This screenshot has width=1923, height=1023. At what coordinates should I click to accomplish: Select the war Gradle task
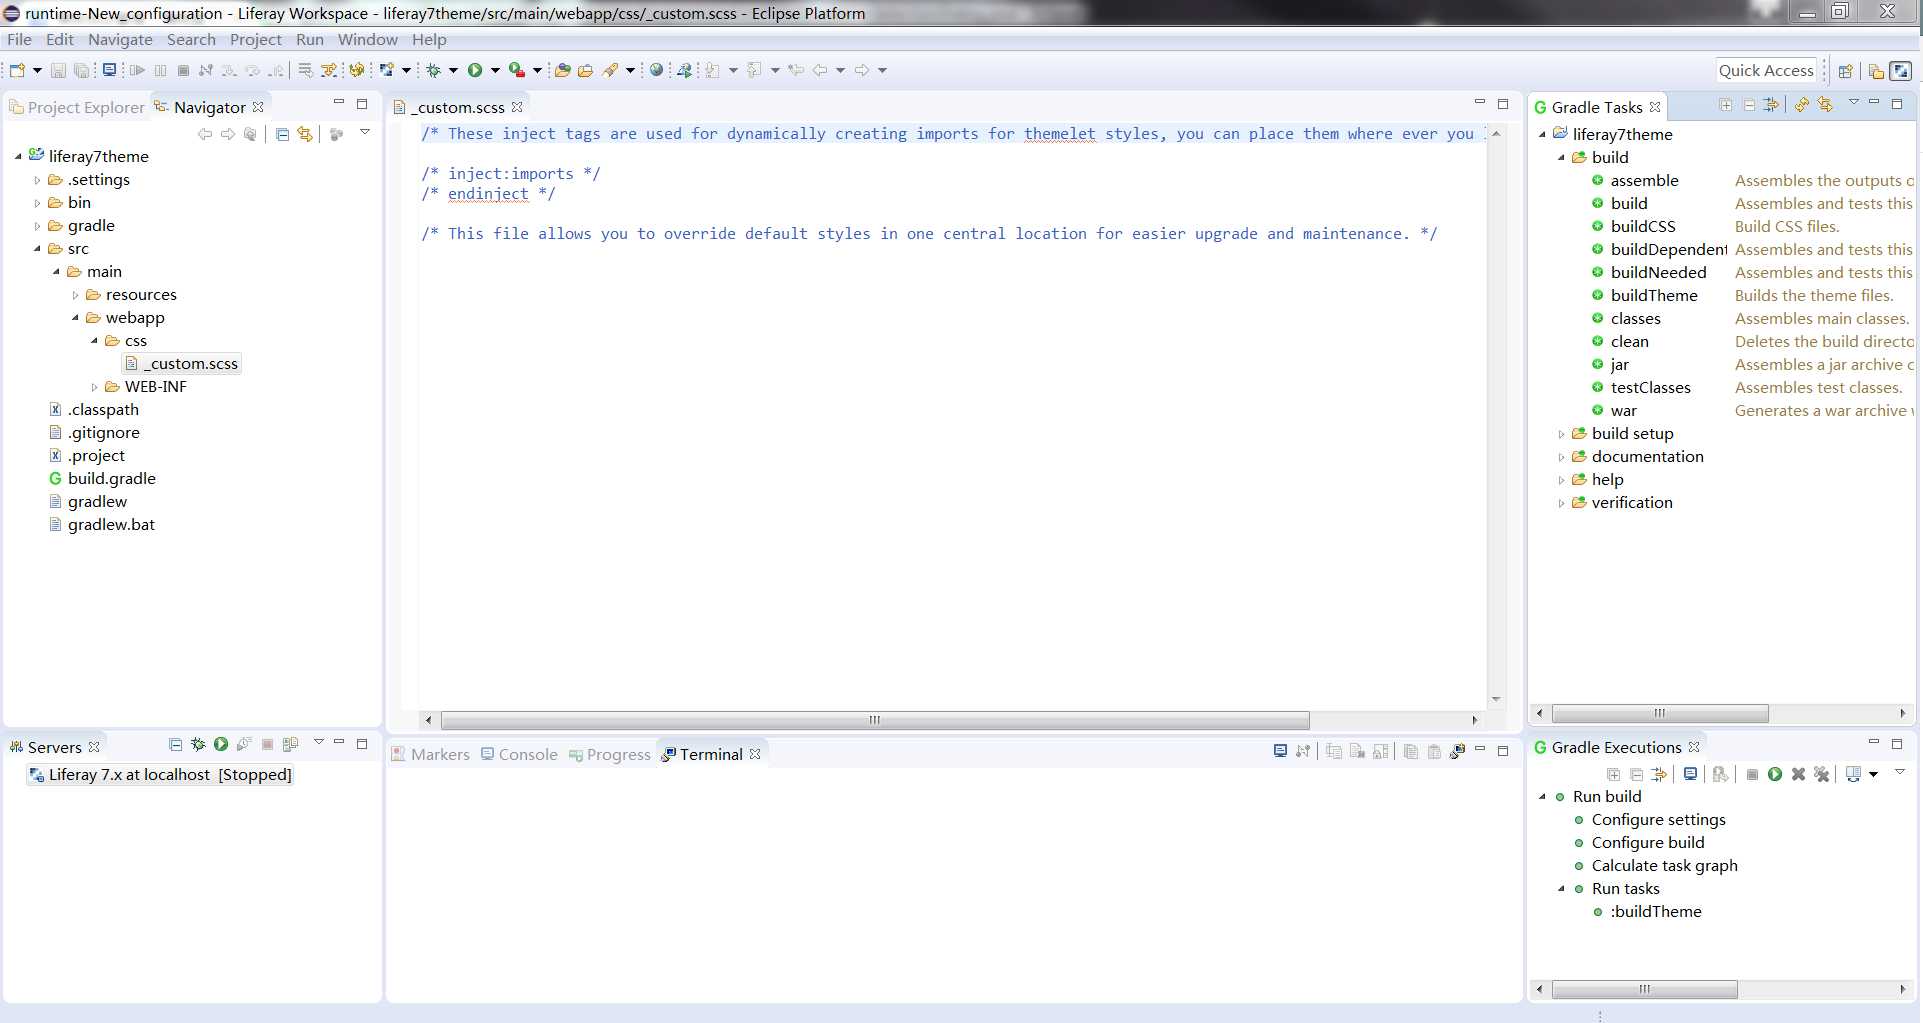tap(1623, 411)
